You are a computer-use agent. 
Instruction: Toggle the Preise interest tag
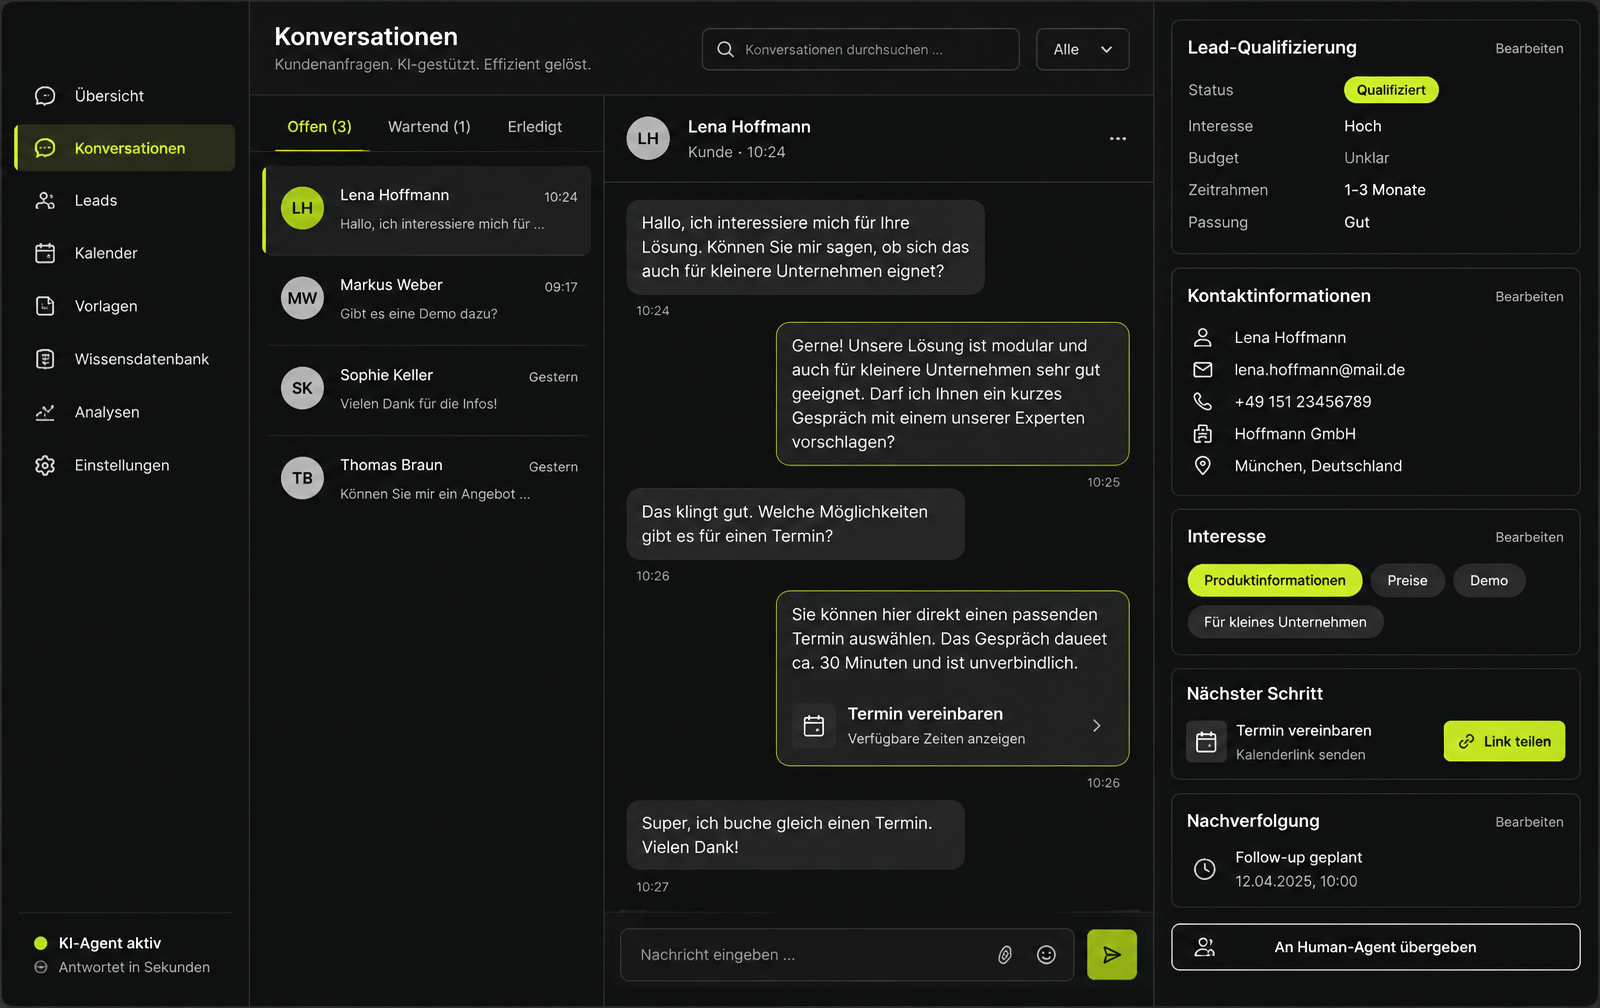pos(1407,581)
